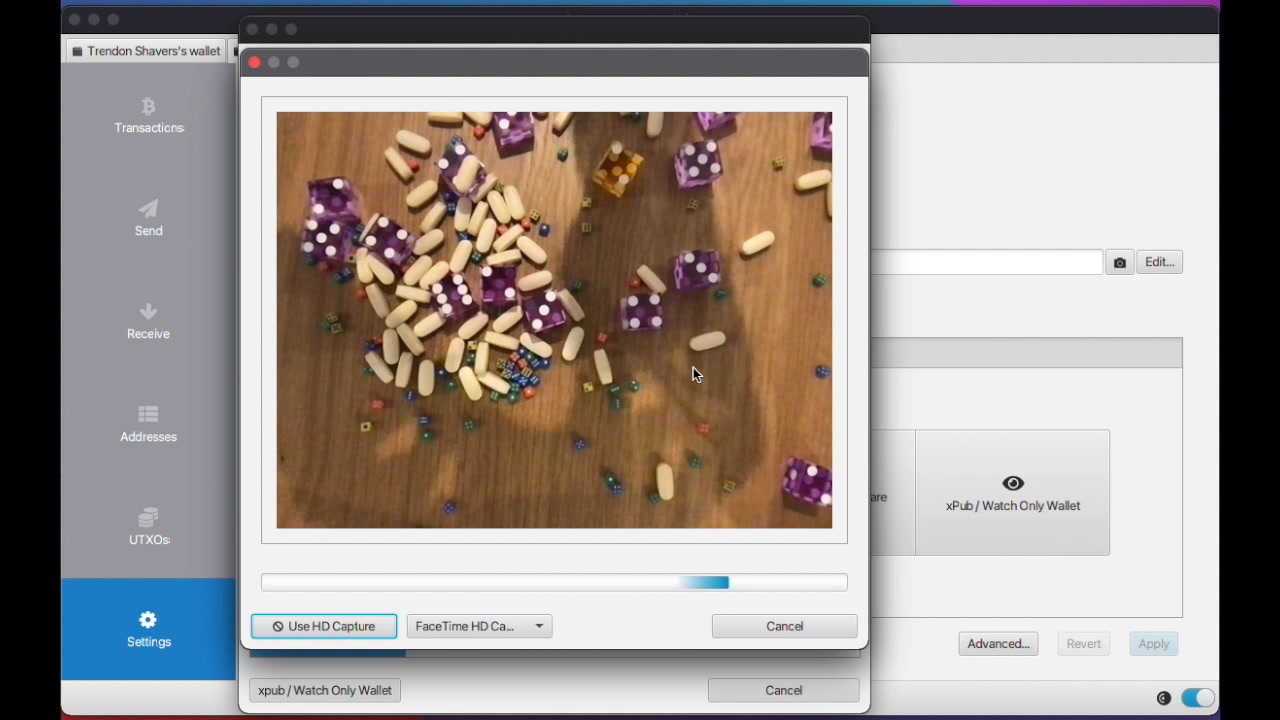
Task: Toggle the Use HD Capture option
Action: click(x=323, y=626)
